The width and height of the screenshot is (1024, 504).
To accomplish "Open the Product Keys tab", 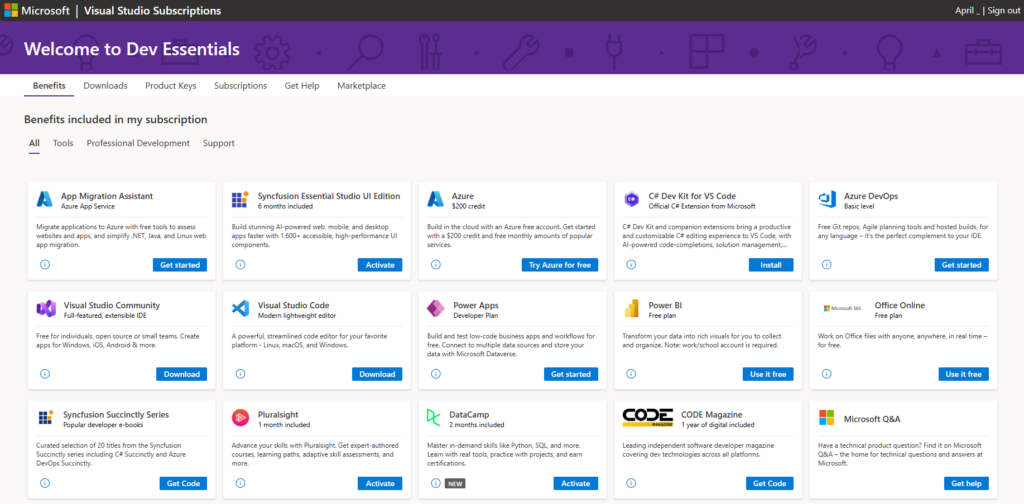I will tap(170, 86).
